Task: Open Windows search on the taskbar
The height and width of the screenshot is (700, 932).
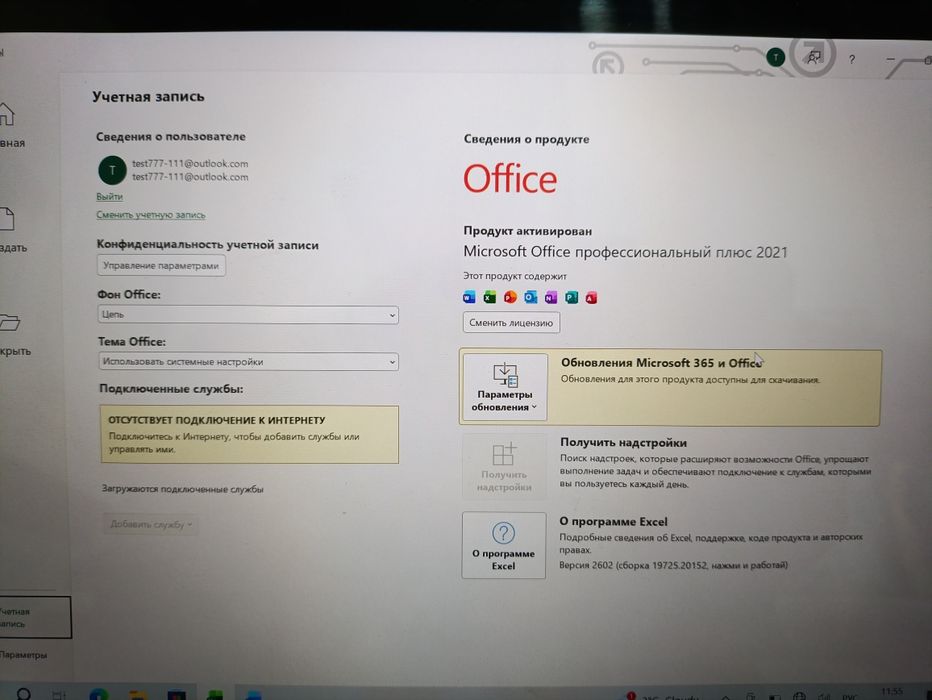Action: coord(24,693)
